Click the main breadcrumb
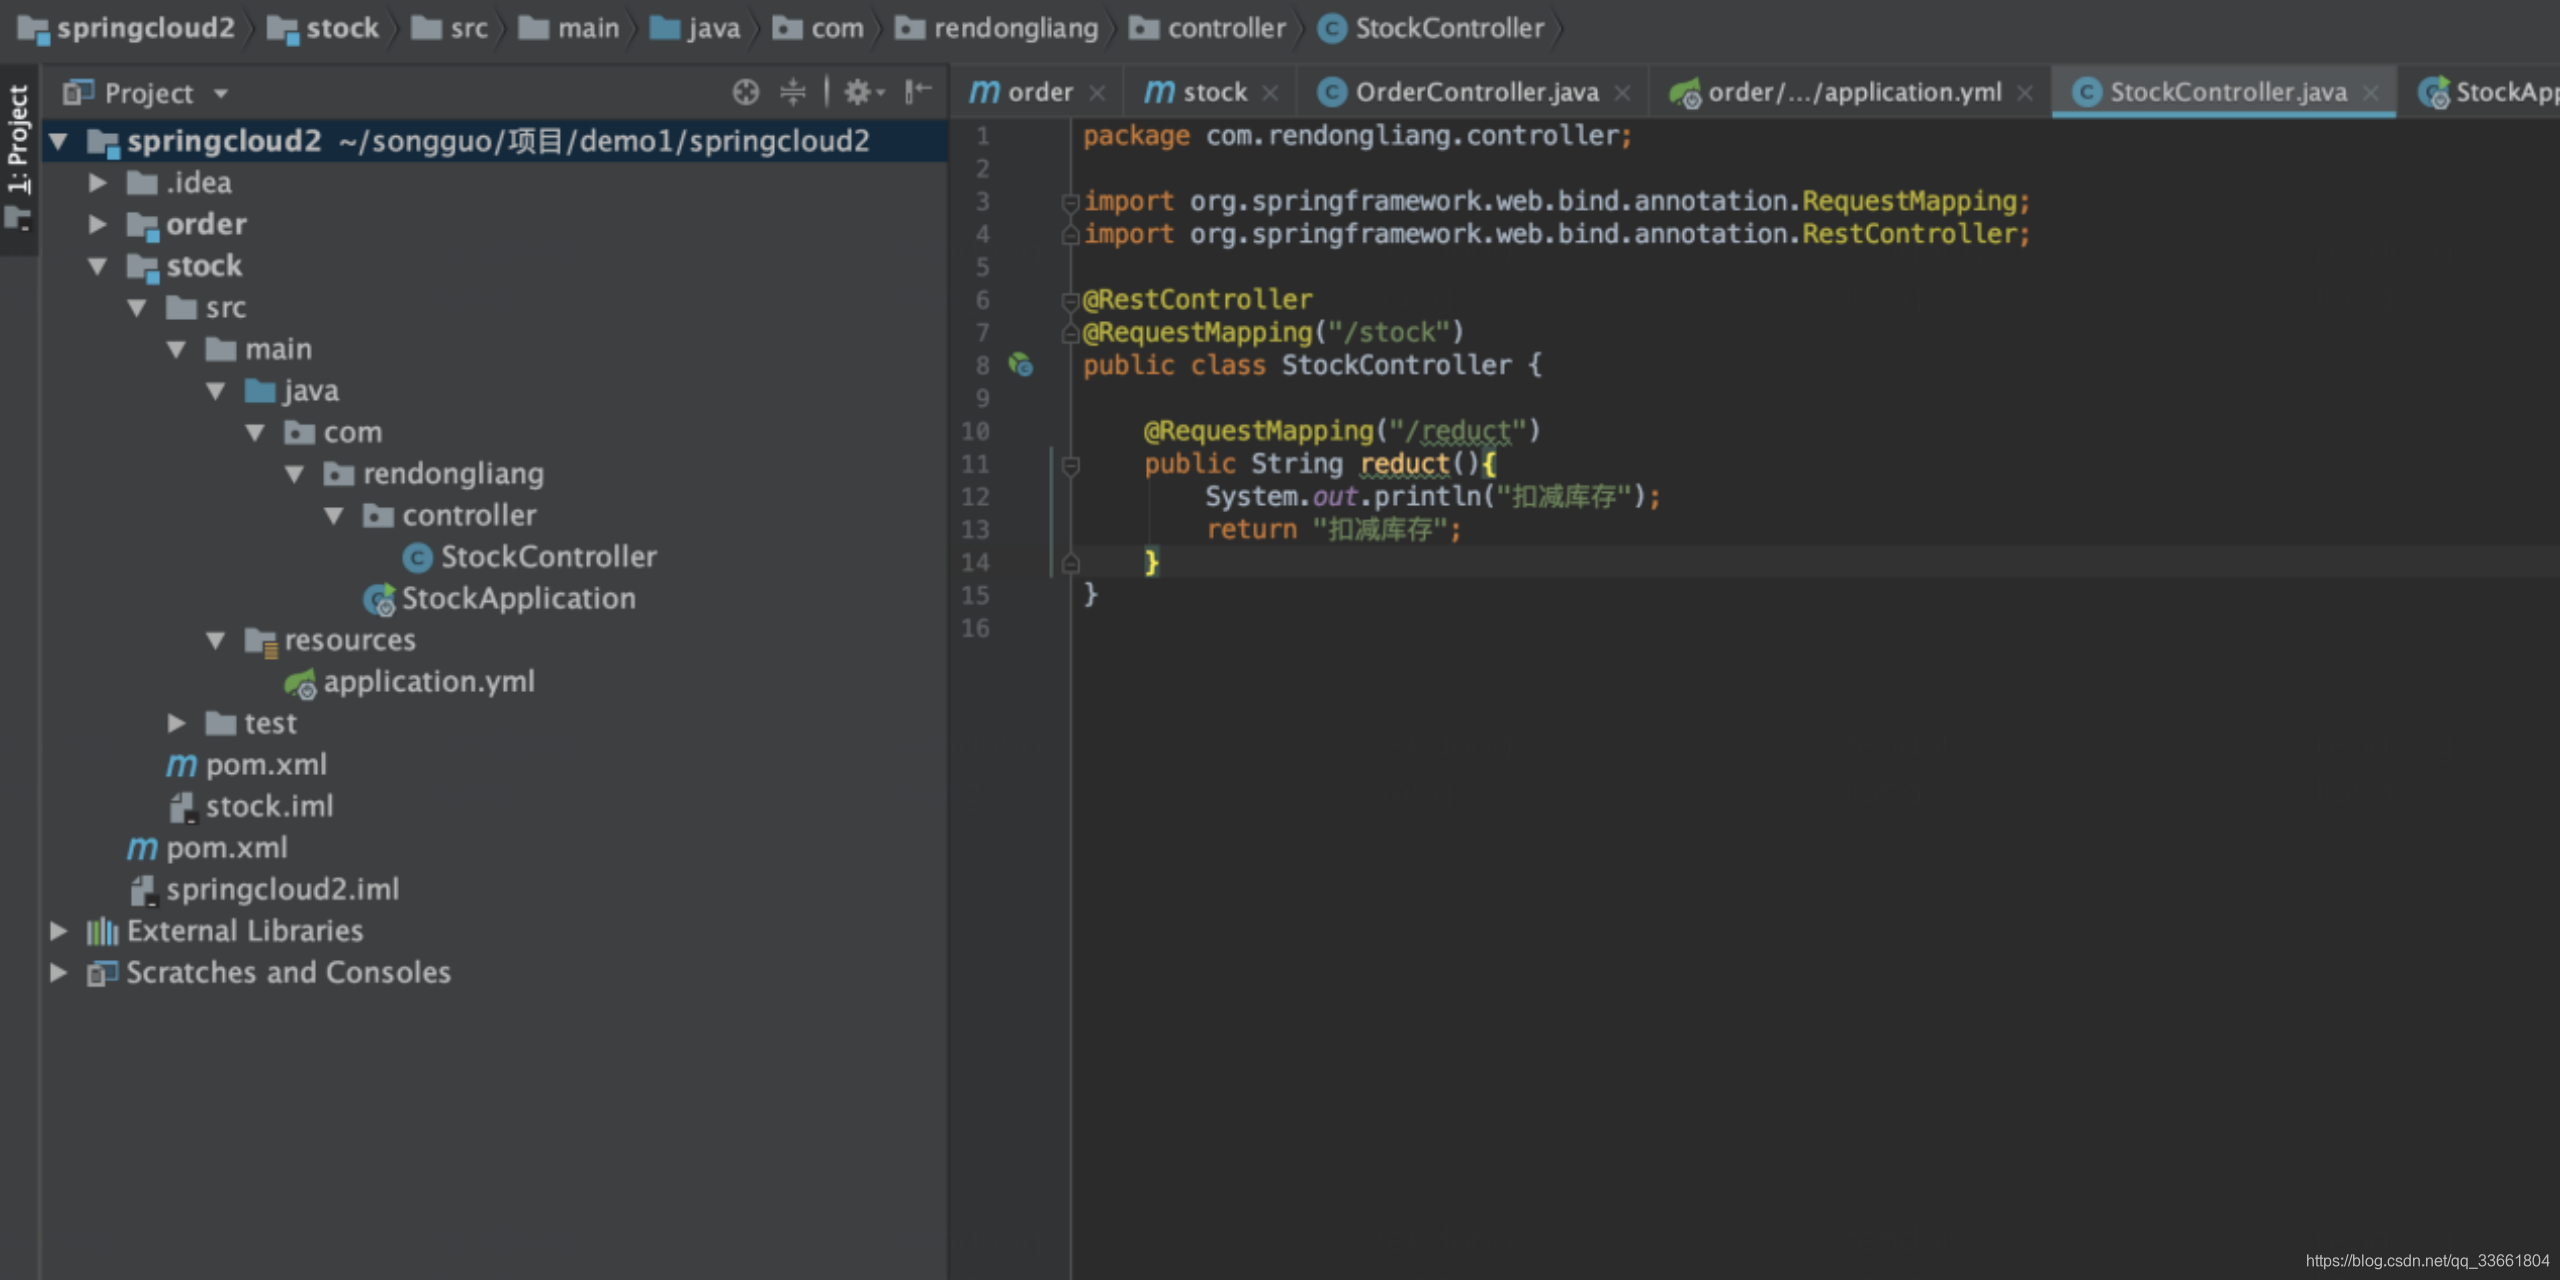Viewport: 2560px width, 1280px height. tap(569, 29)
